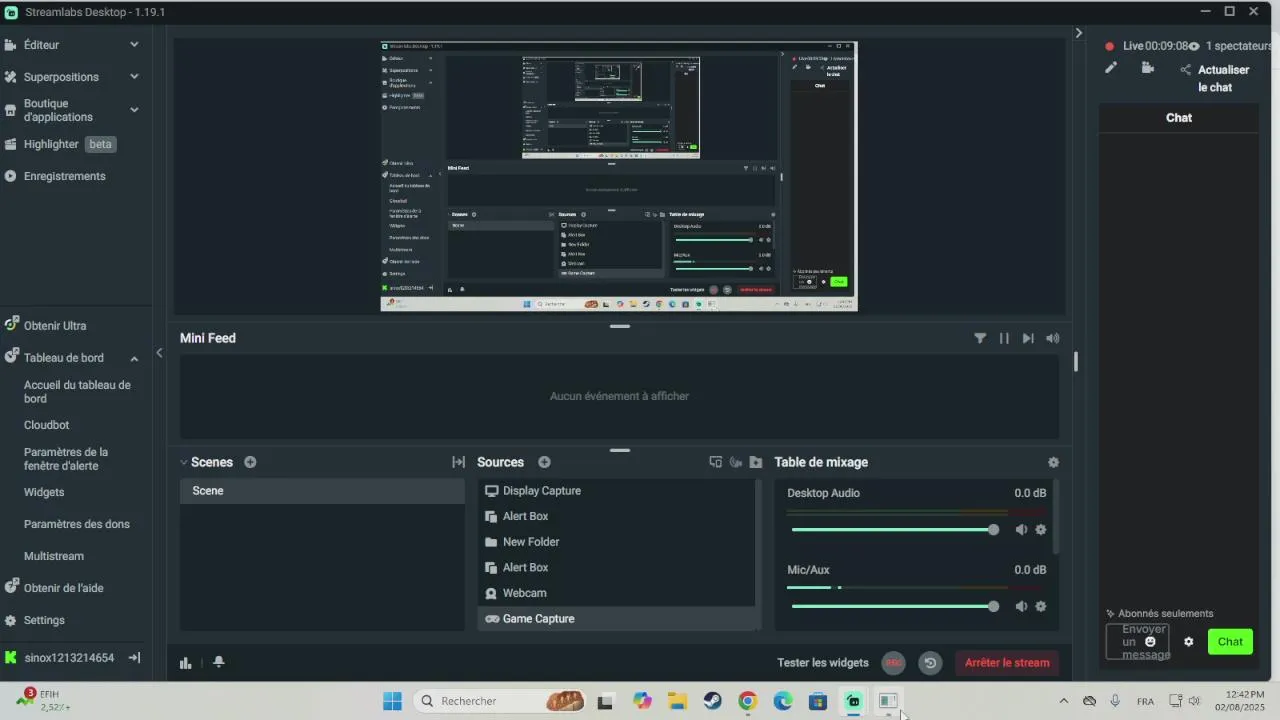Image resolution: width=1280 pixels, height=720 pixels.
Task: Expand the Éditeur menu chevron
Action: click(134, 45)
